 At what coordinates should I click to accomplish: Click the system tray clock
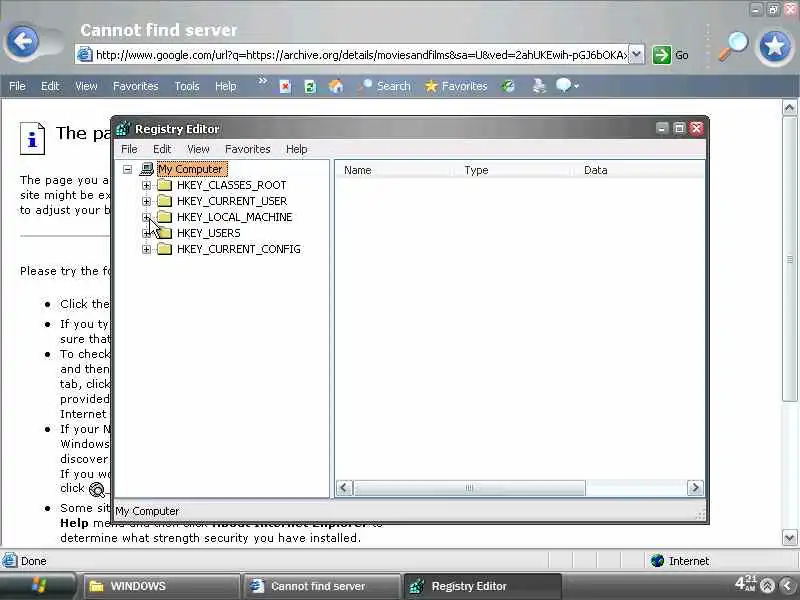[x=745, y=583]
